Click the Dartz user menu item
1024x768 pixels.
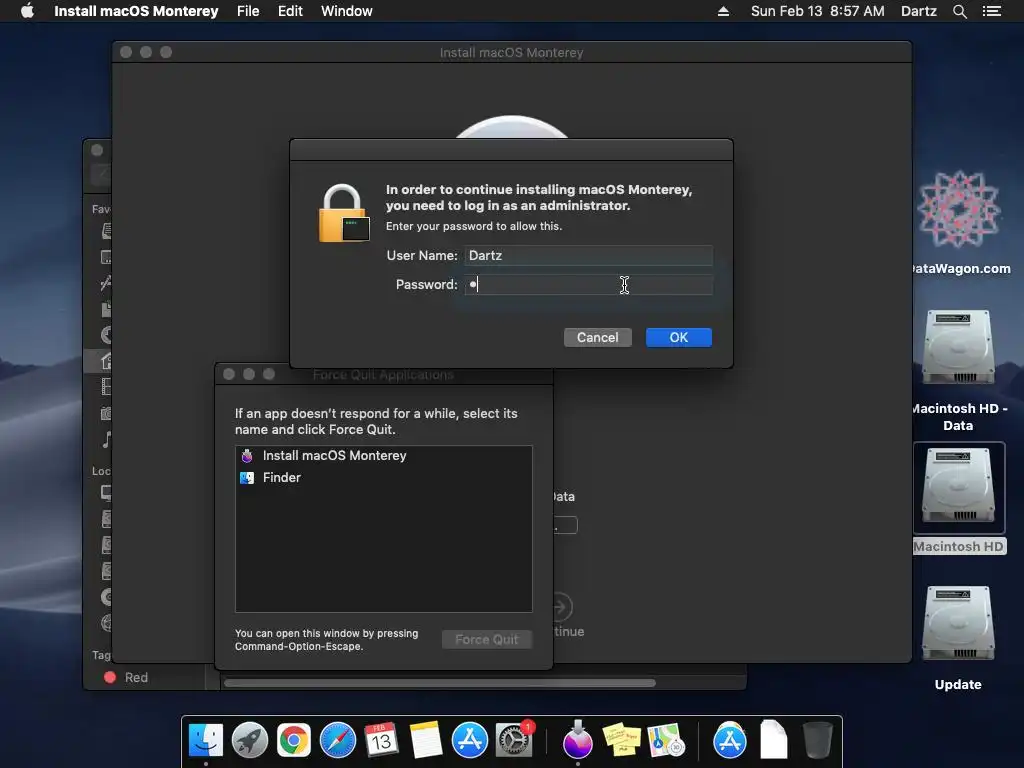click(x=919, y=11)
